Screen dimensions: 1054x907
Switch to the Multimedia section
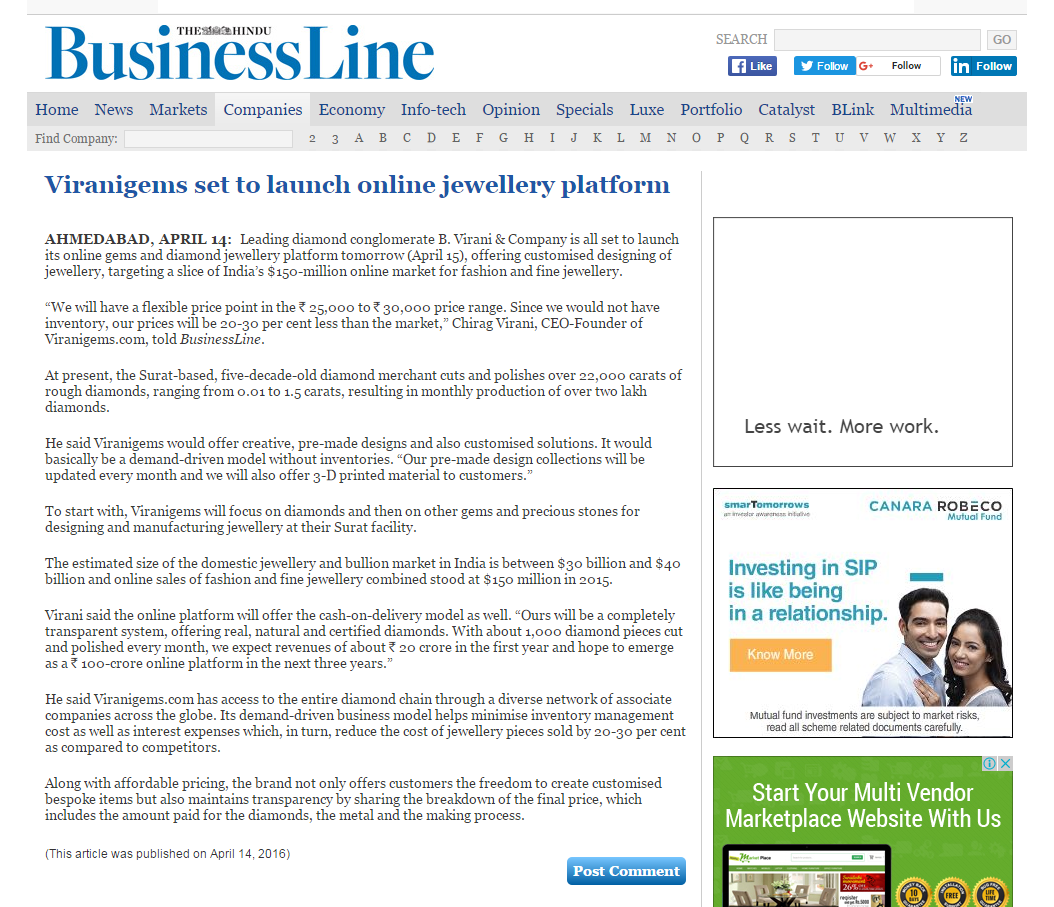tap(931, 110)
